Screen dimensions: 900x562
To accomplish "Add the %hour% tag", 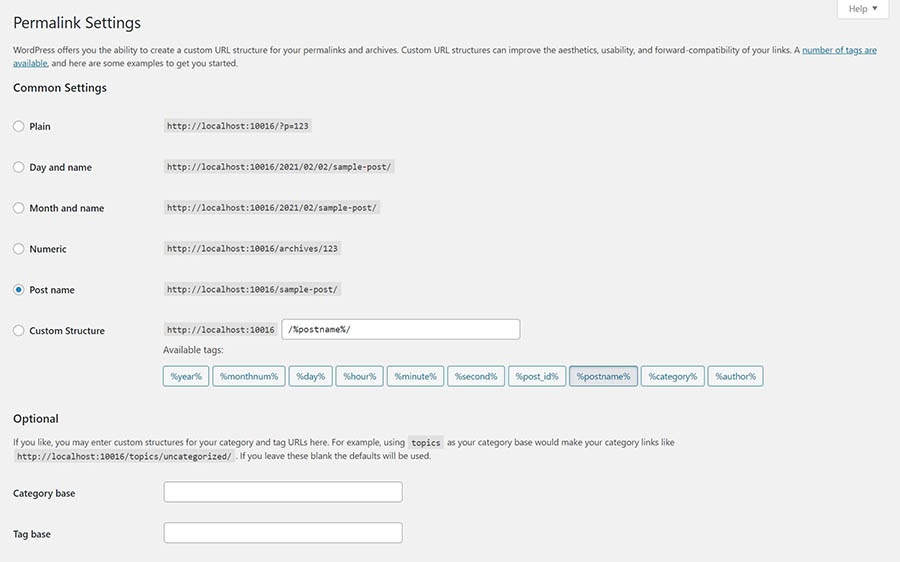I will pos(359,376).
